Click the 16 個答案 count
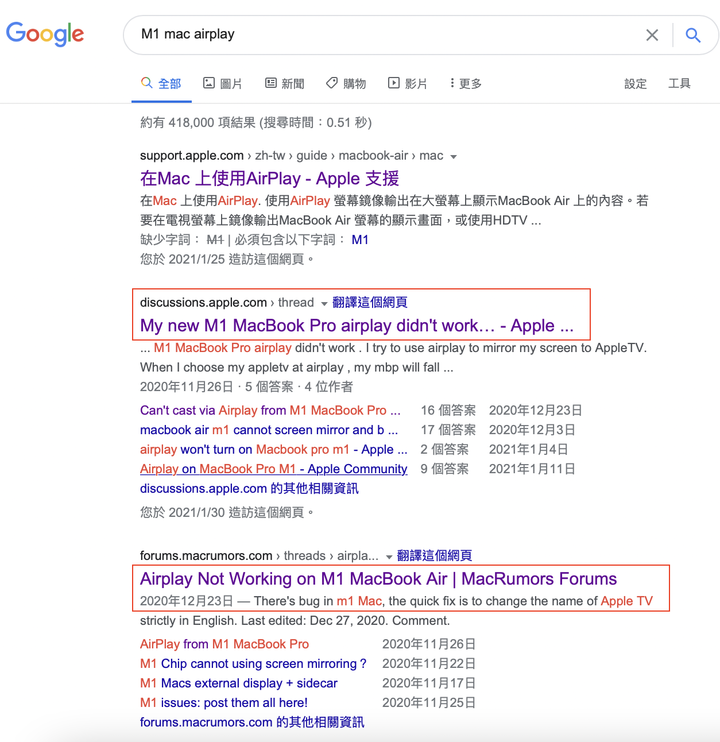This screenshot has width=720, height=742. [x=448, y=410]
